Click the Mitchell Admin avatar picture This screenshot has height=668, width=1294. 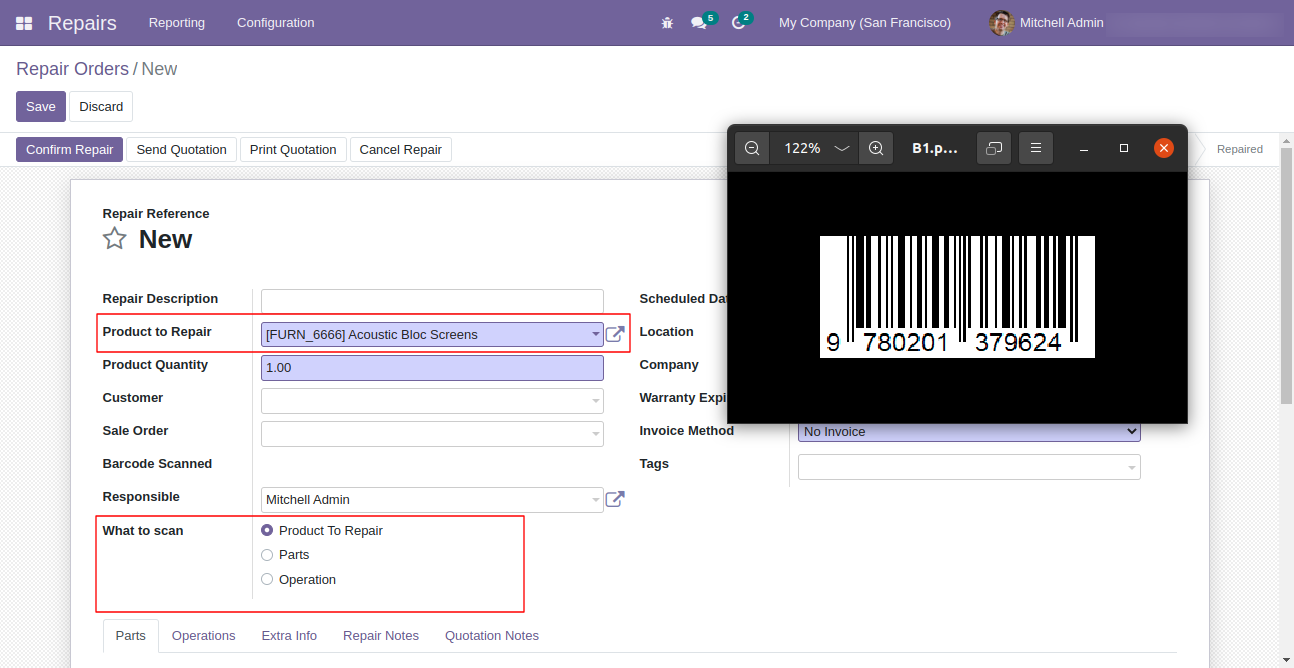pyautogui.click(x=1001, y=23)
